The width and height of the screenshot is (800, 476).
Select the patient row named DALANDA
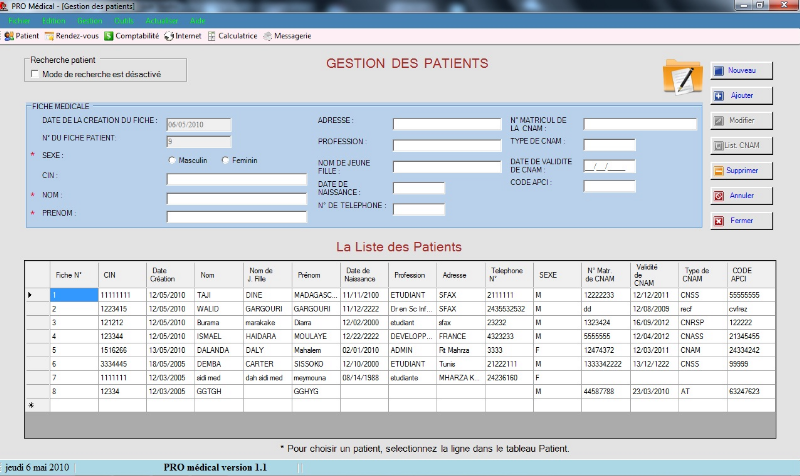point(218,351)
